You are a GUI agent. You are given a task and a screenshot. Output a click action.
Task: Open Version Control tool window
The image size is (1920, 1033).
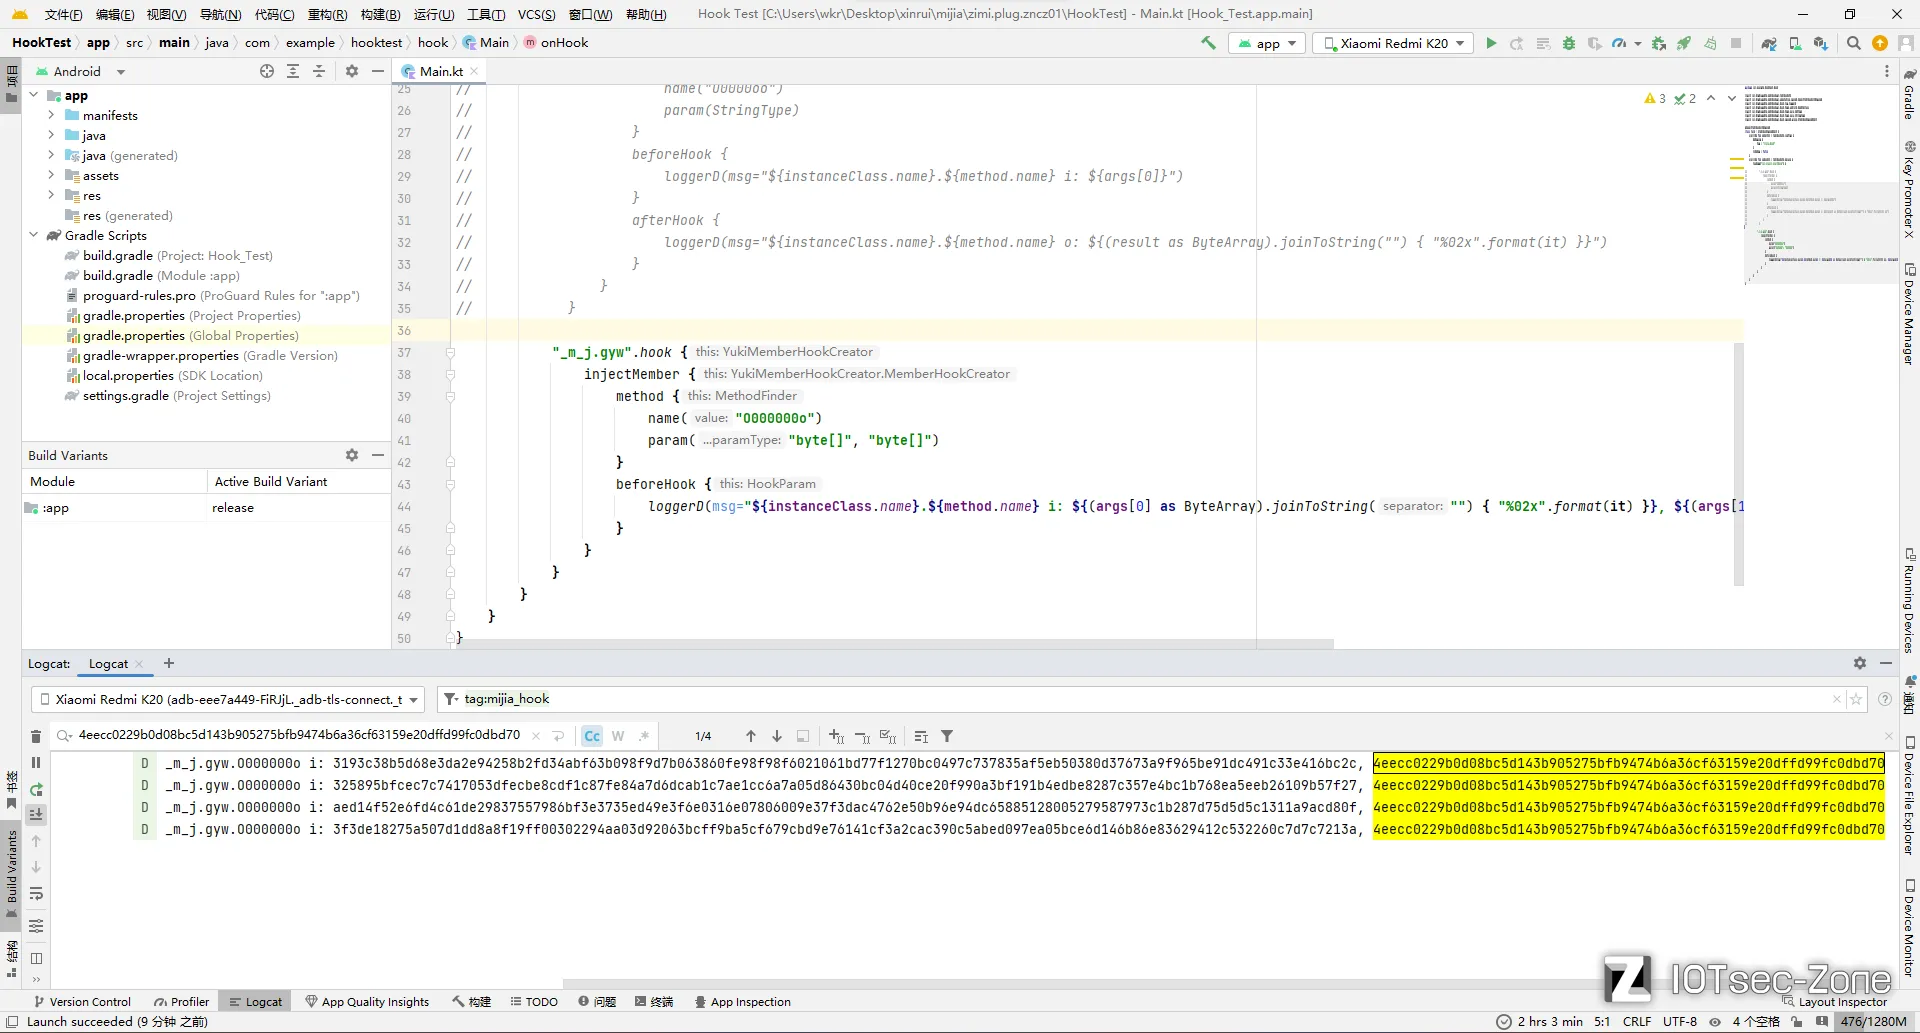[82, 1001]
